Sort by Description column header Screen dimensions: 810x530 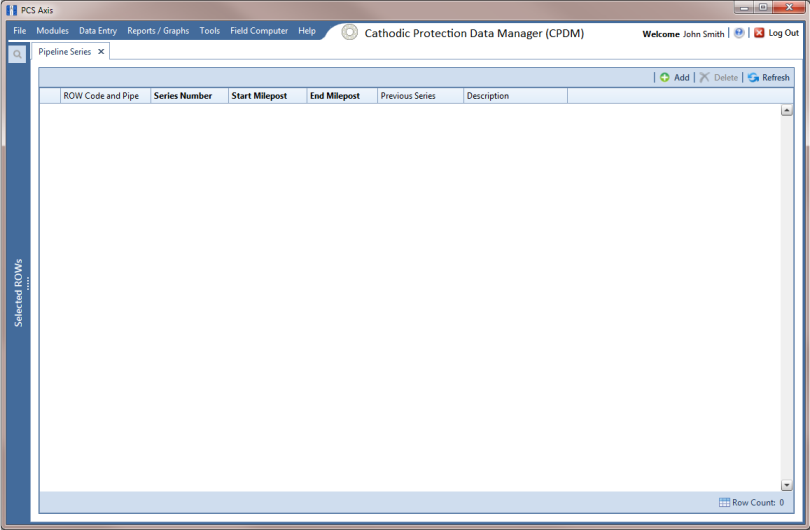coord(516,96)
